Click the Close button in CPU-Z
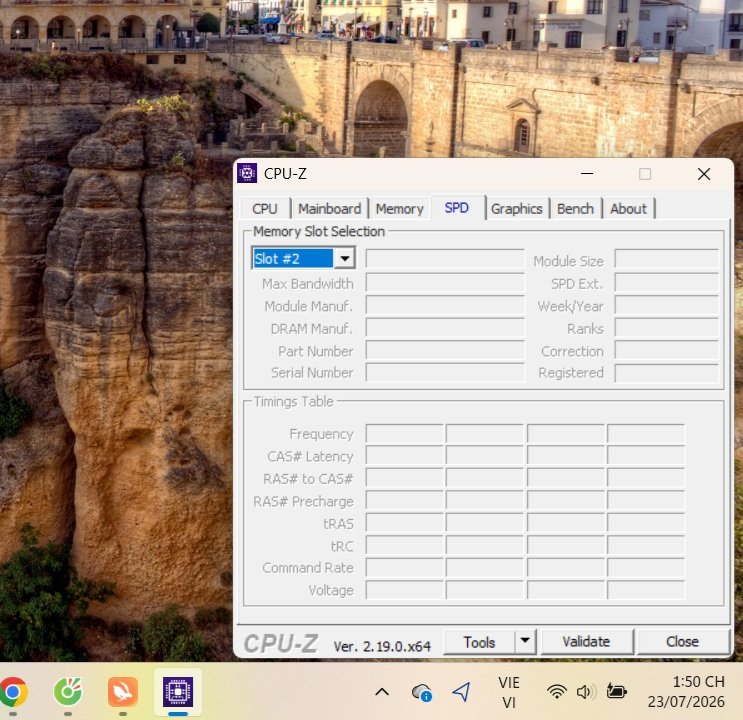 point(682,642)
